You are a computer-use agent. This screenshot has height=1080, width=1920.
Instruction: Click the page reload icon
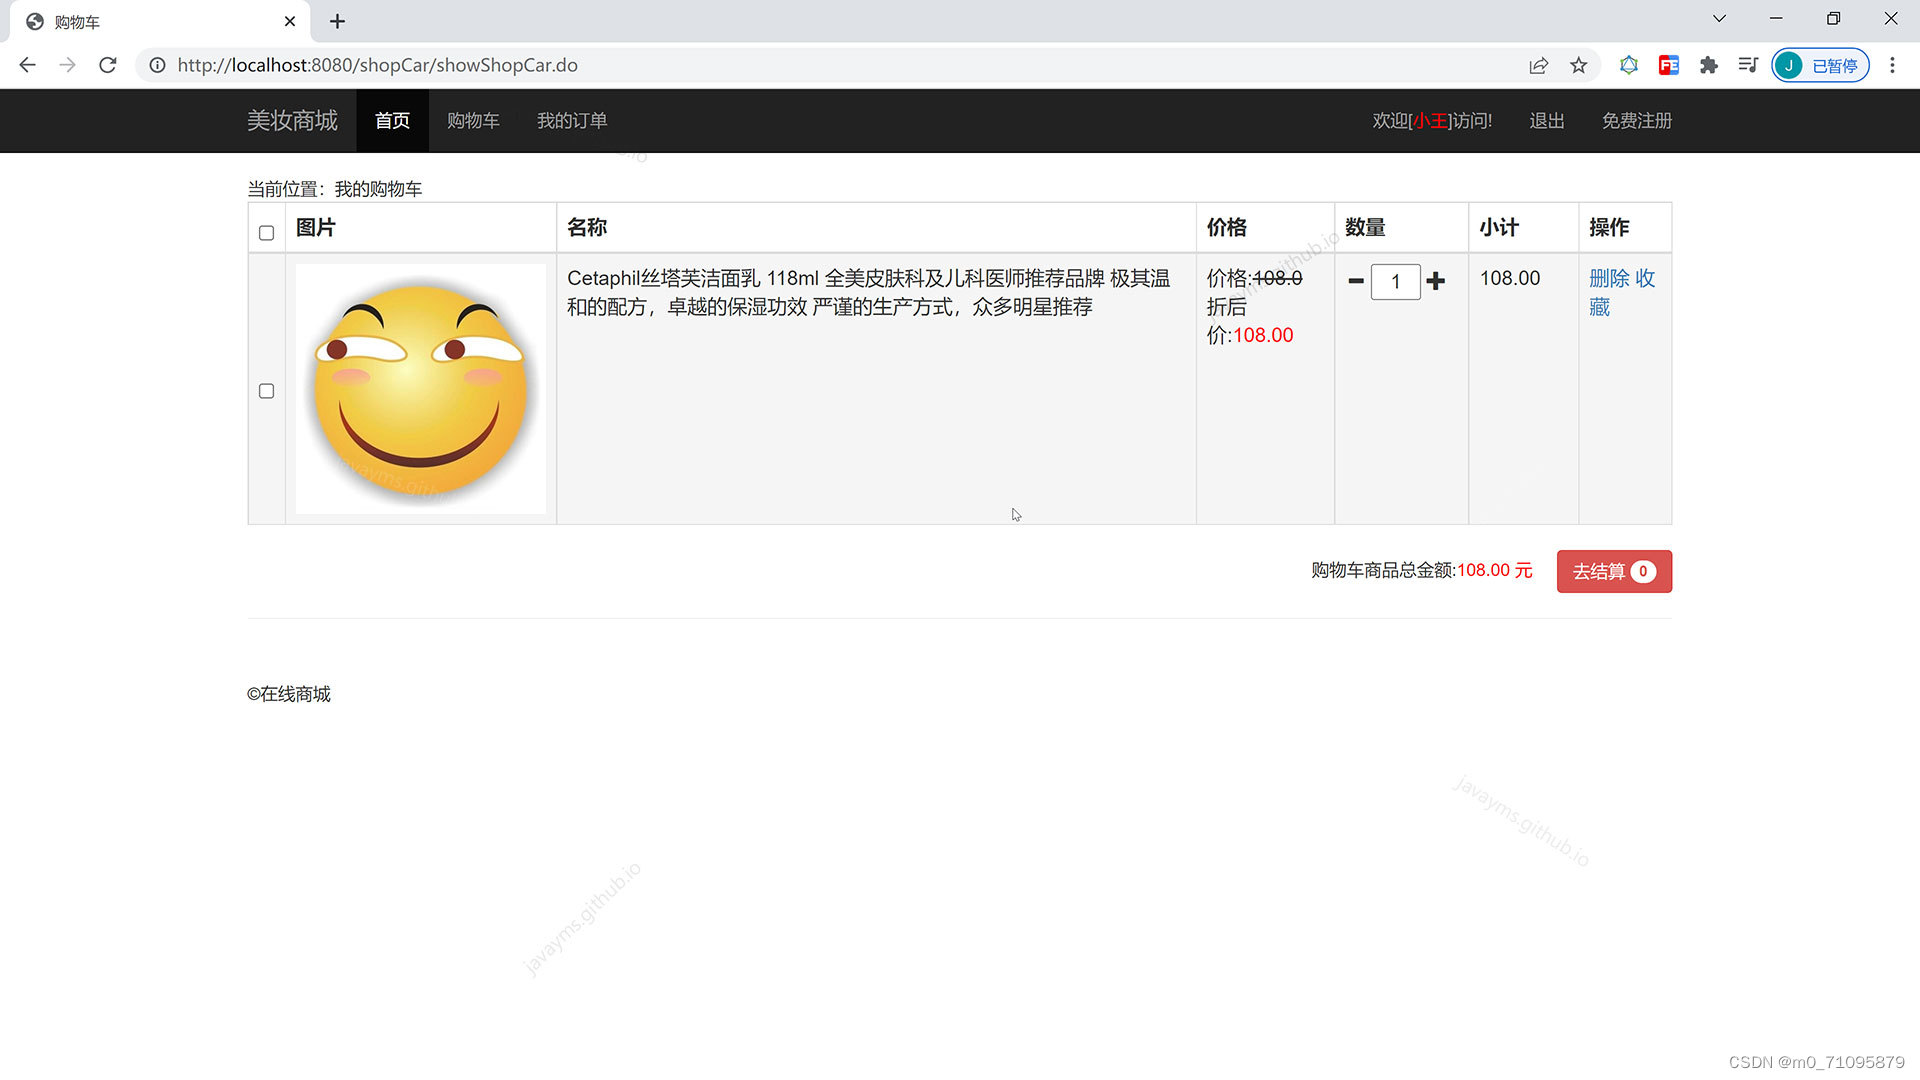(x=107, y=65)
